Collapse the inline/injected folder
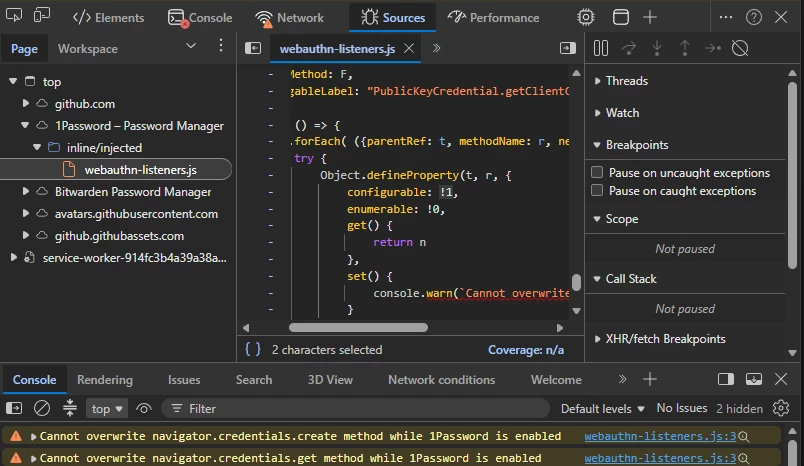 point(37,147)
